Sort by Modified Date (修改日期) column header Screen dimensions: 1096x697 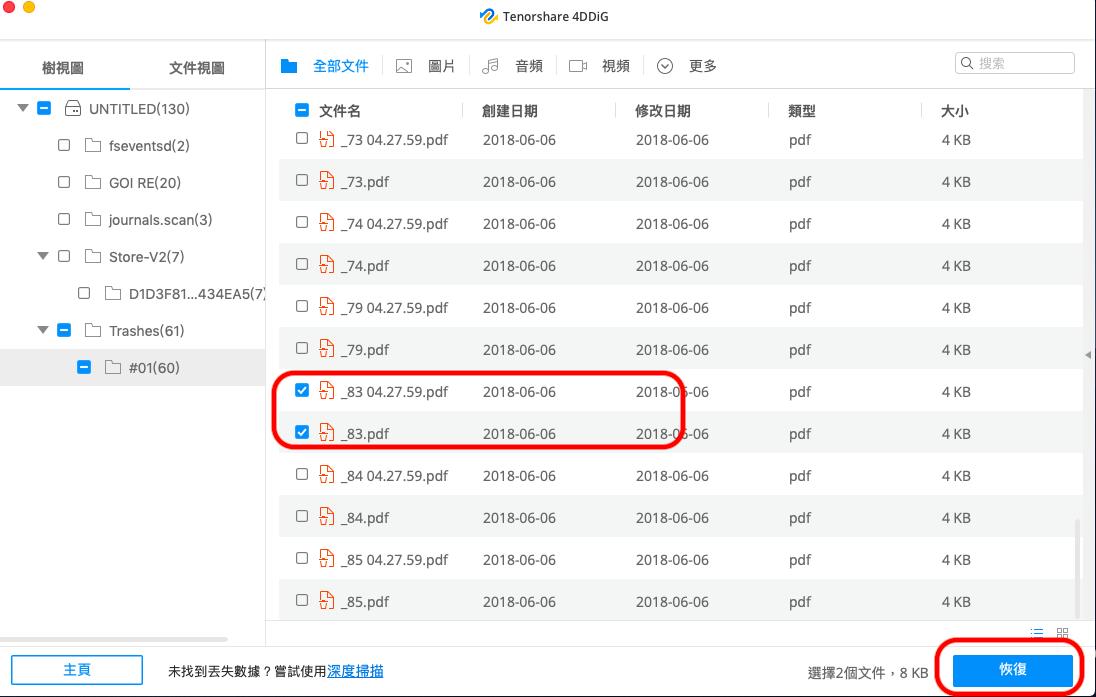(x=663, y=111)
